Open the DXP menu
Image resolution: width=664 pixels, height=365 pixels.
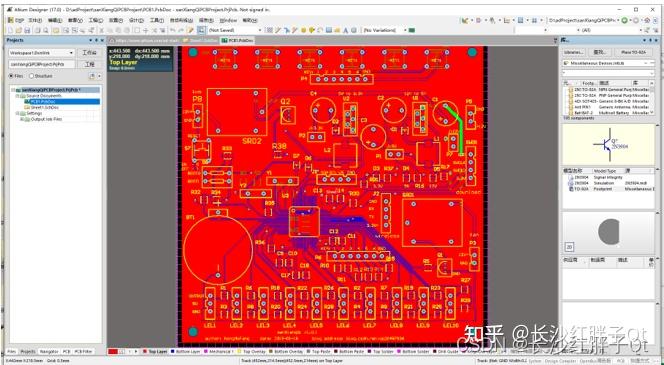17,20
